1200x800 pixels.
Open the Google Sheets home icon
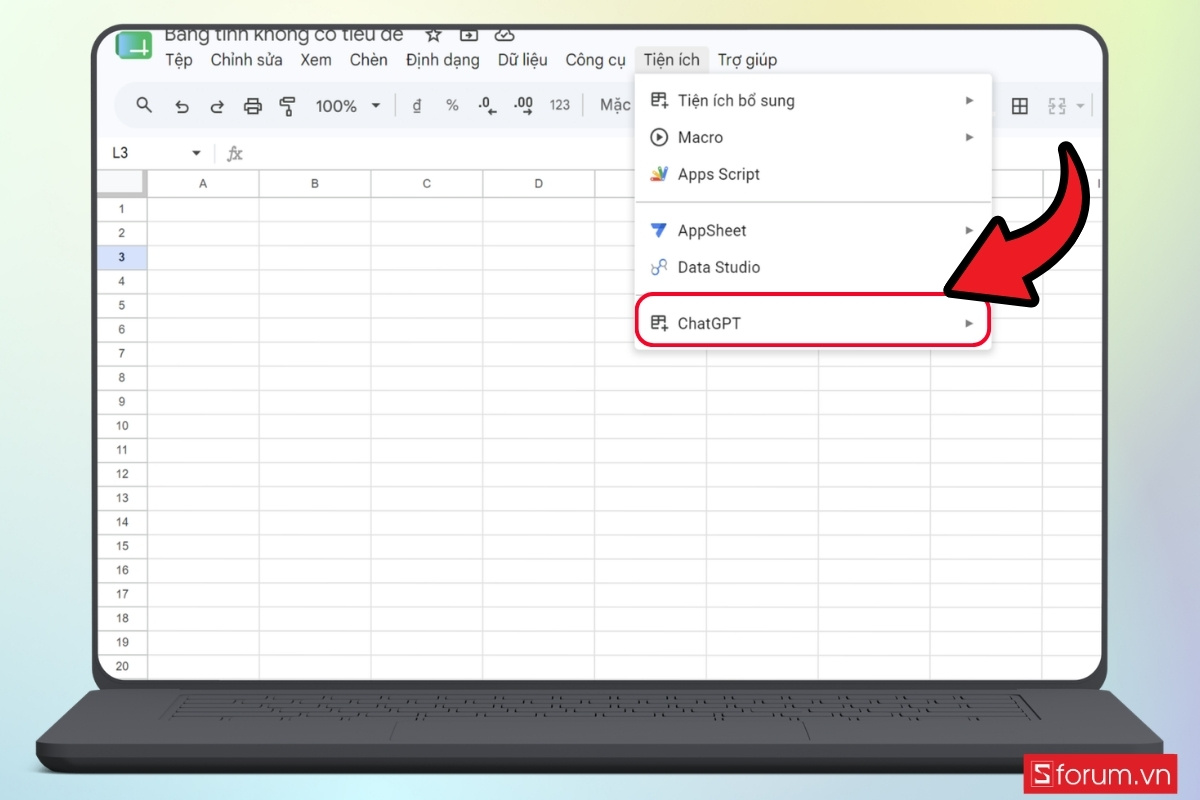[134, 44]
